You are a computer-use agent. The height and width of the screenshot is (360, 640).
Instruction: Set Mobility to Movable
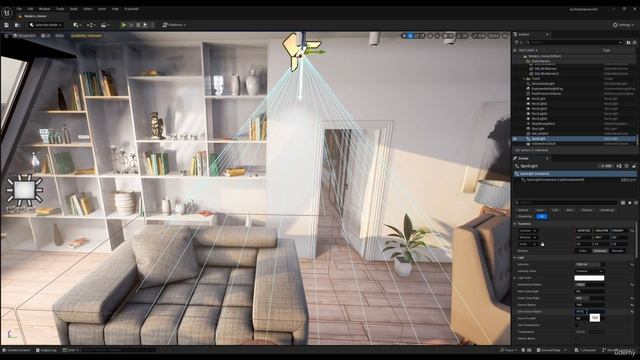[x=618, y=251]
